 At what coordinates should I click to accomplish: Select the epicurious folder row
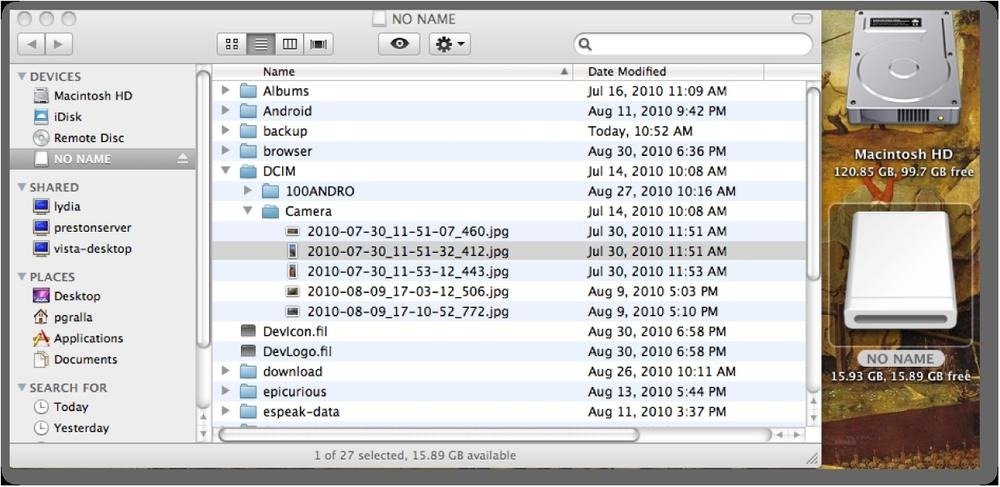(x=509, y=391)
